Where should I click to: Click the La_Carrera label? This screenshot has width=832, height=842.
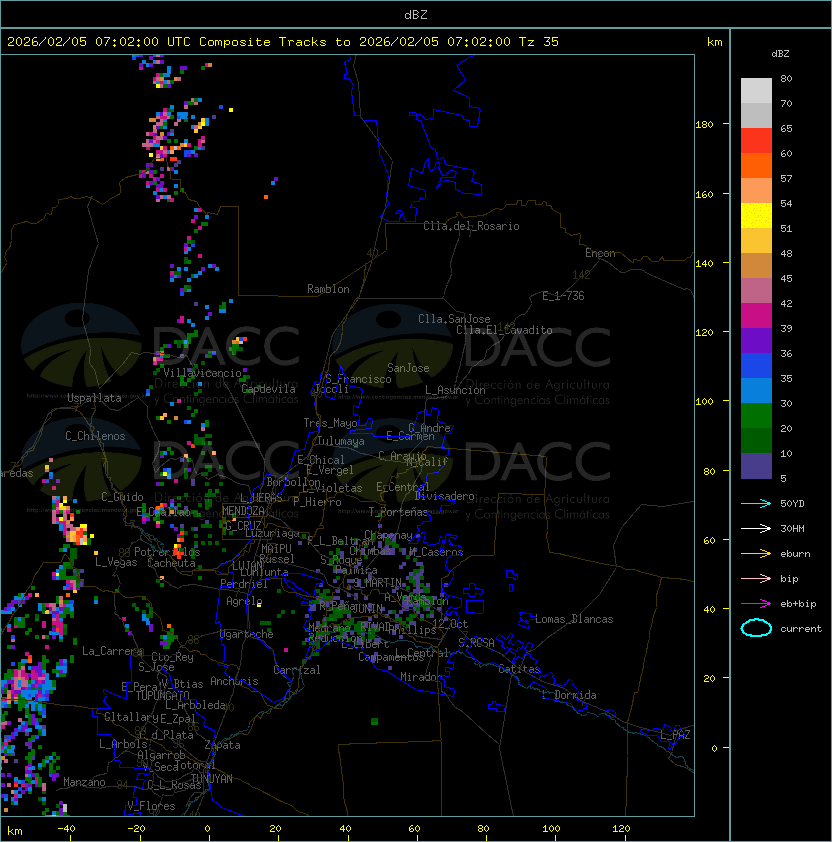coord(112,651)
